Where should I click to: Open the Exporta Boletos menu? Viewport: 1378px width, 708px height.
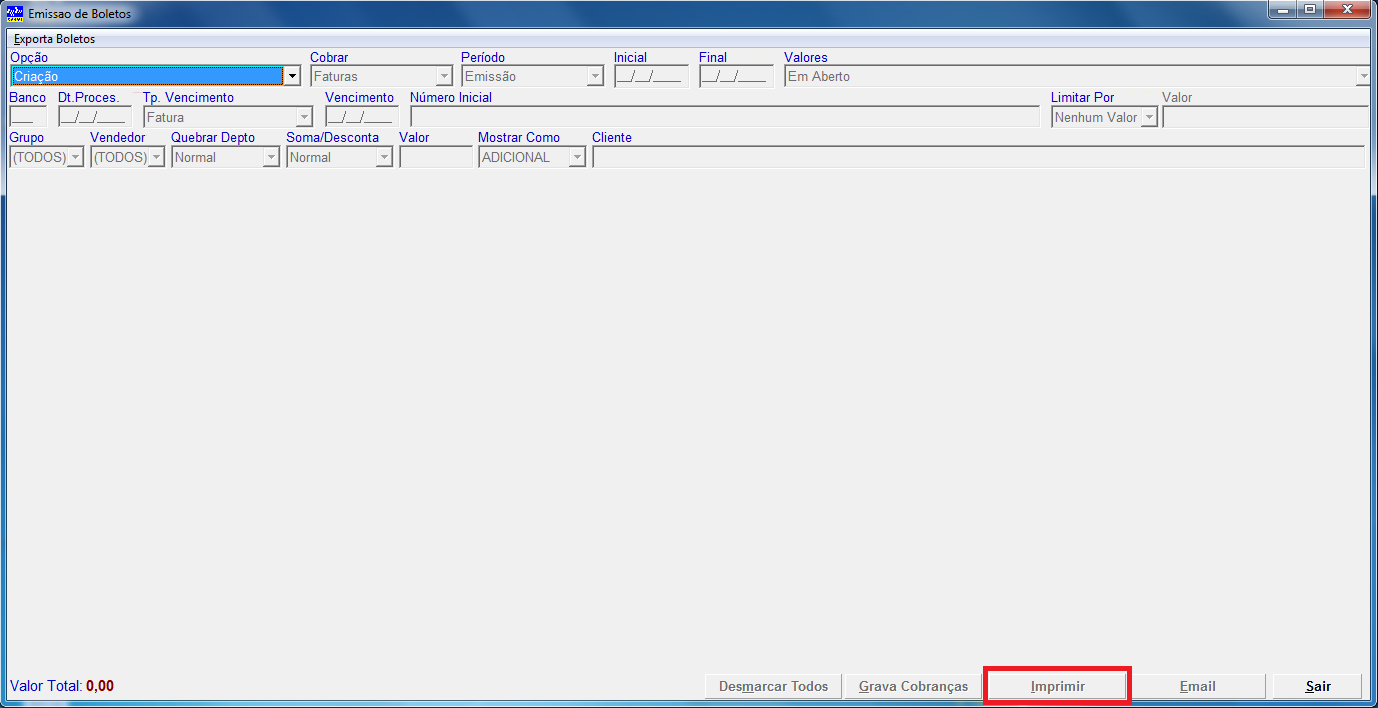point(54,39)
